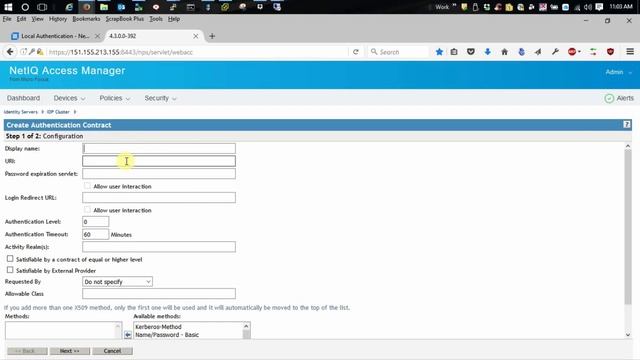Reload the page with the refresh icon
The image size is (640, 360).
pos(356,52)
